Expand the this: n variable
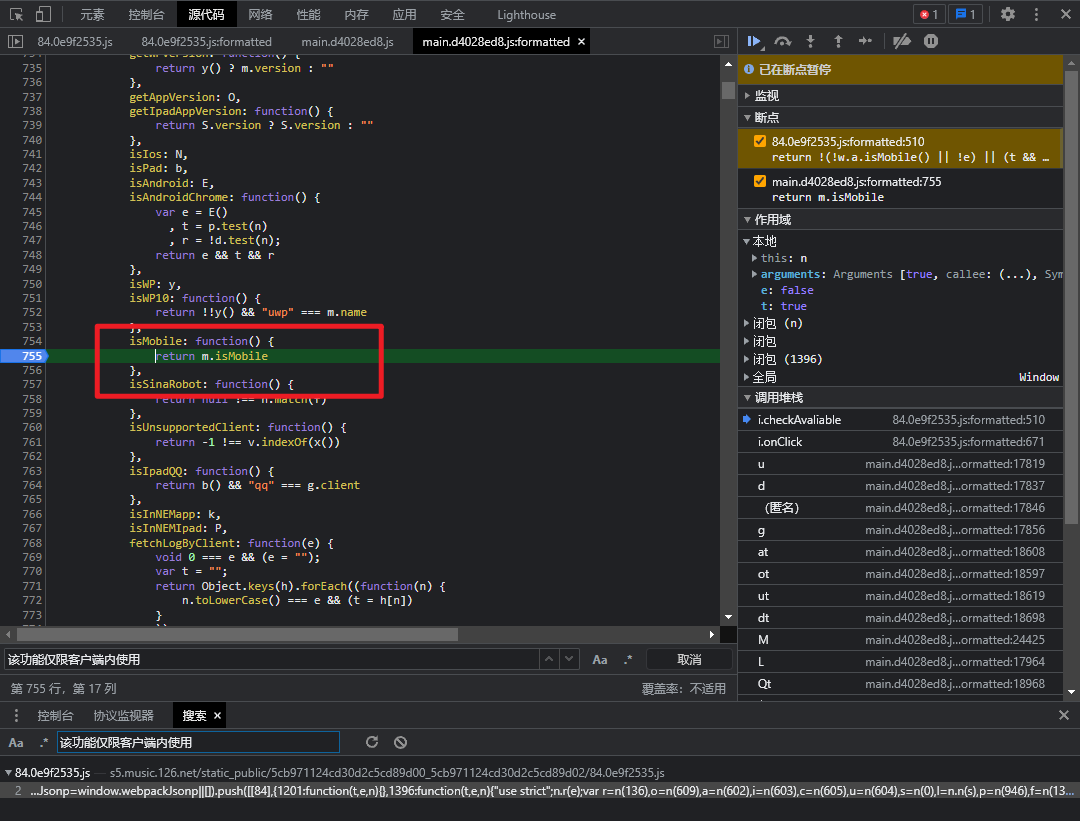The height and width of the screenshot is (821, 1080). point(754,258)
